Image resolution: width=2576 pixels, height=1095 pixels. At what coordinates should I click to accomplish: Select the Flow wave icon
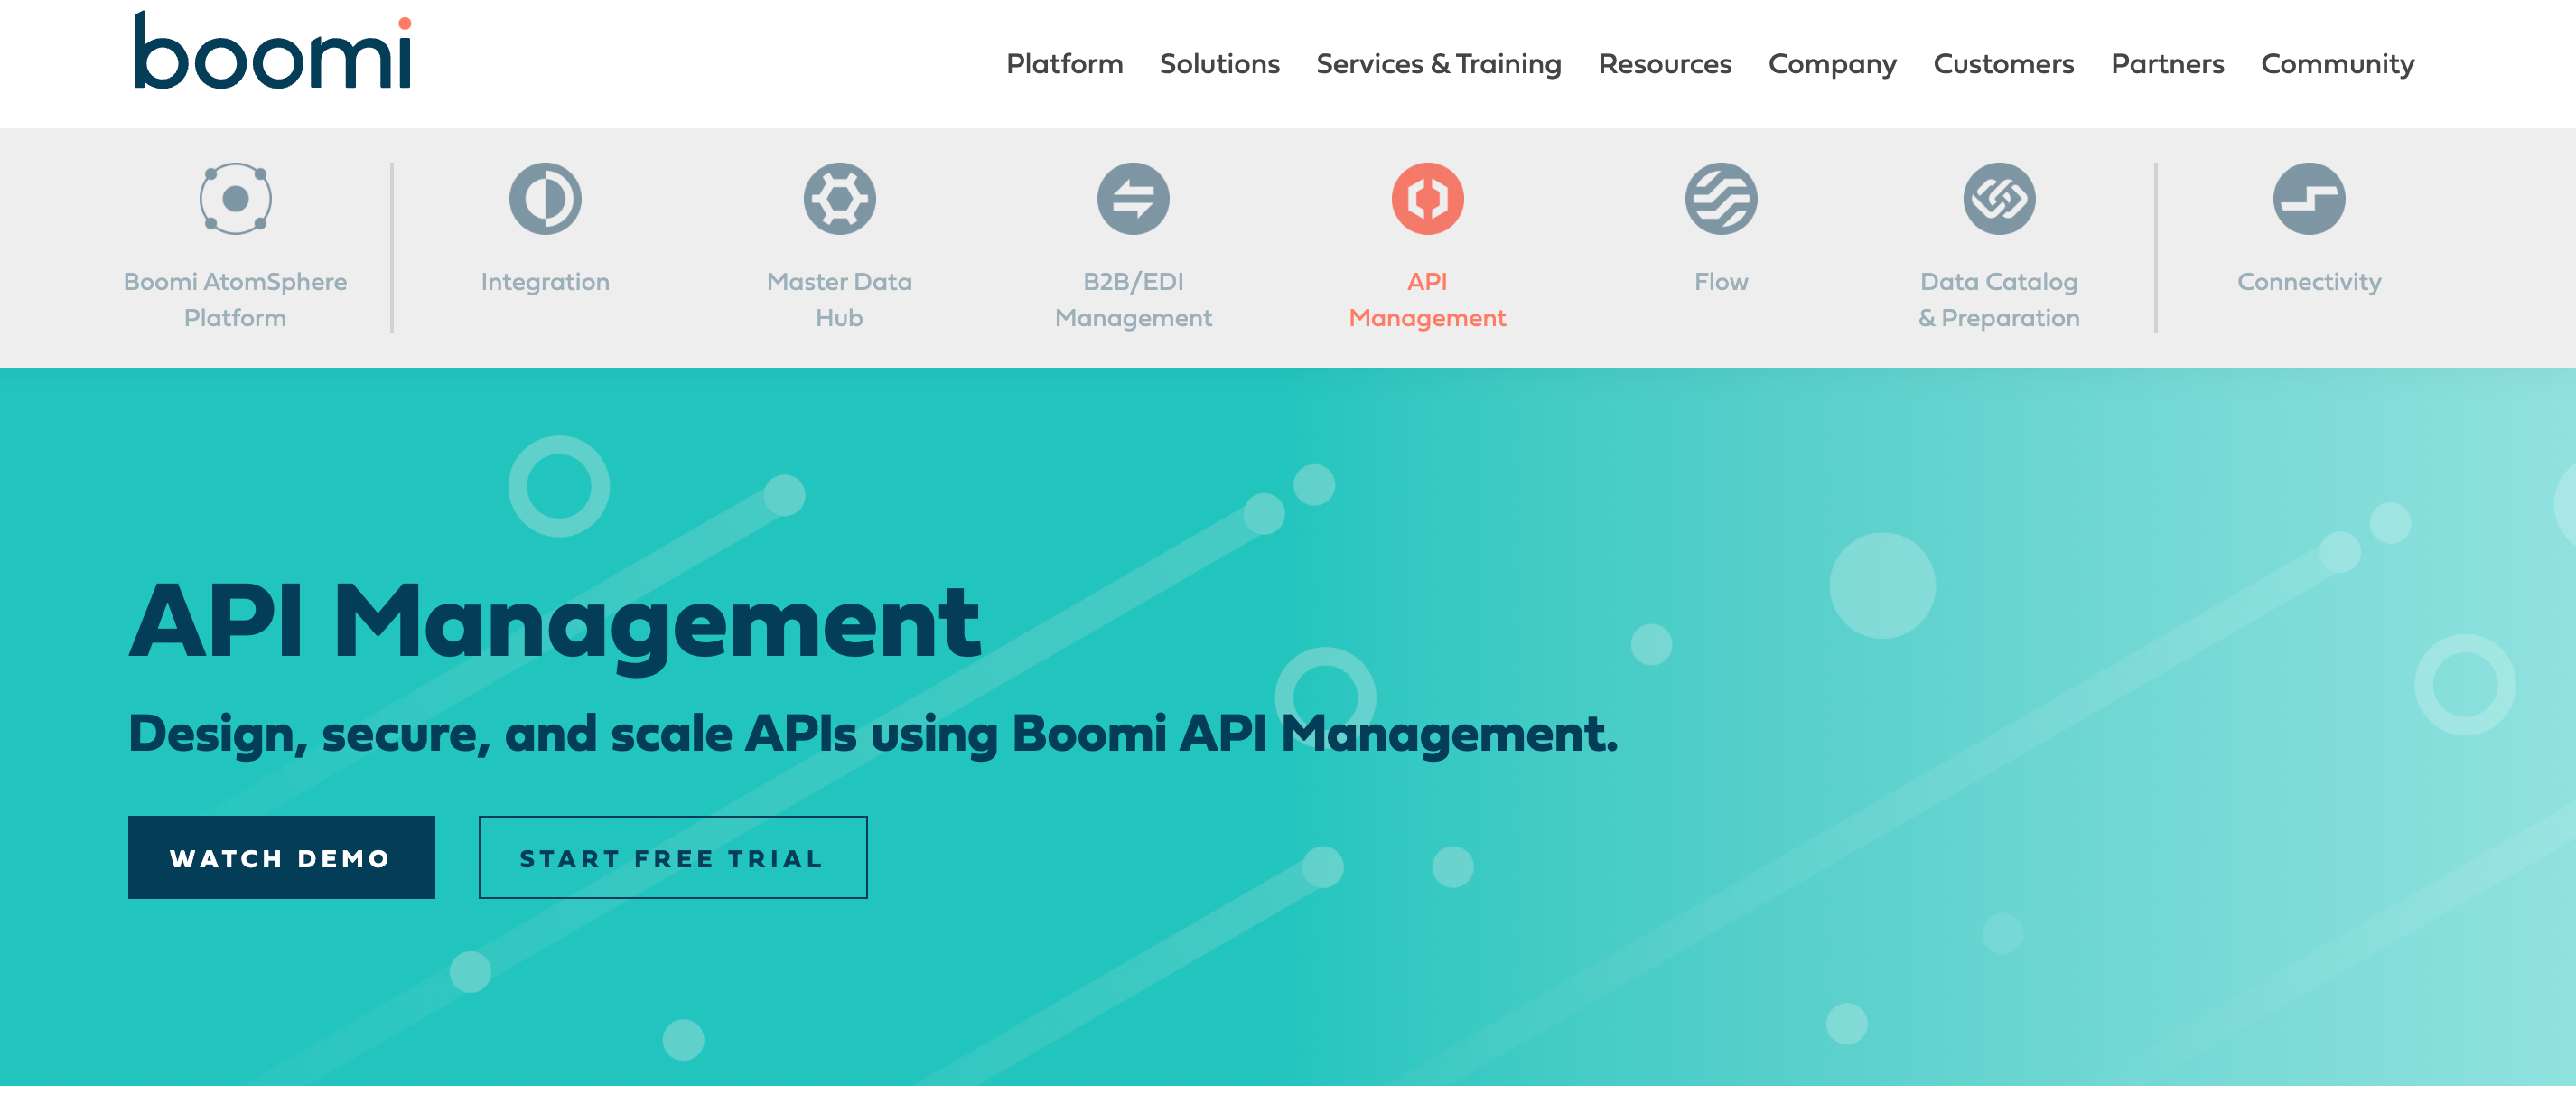[x=1721, y=198]
